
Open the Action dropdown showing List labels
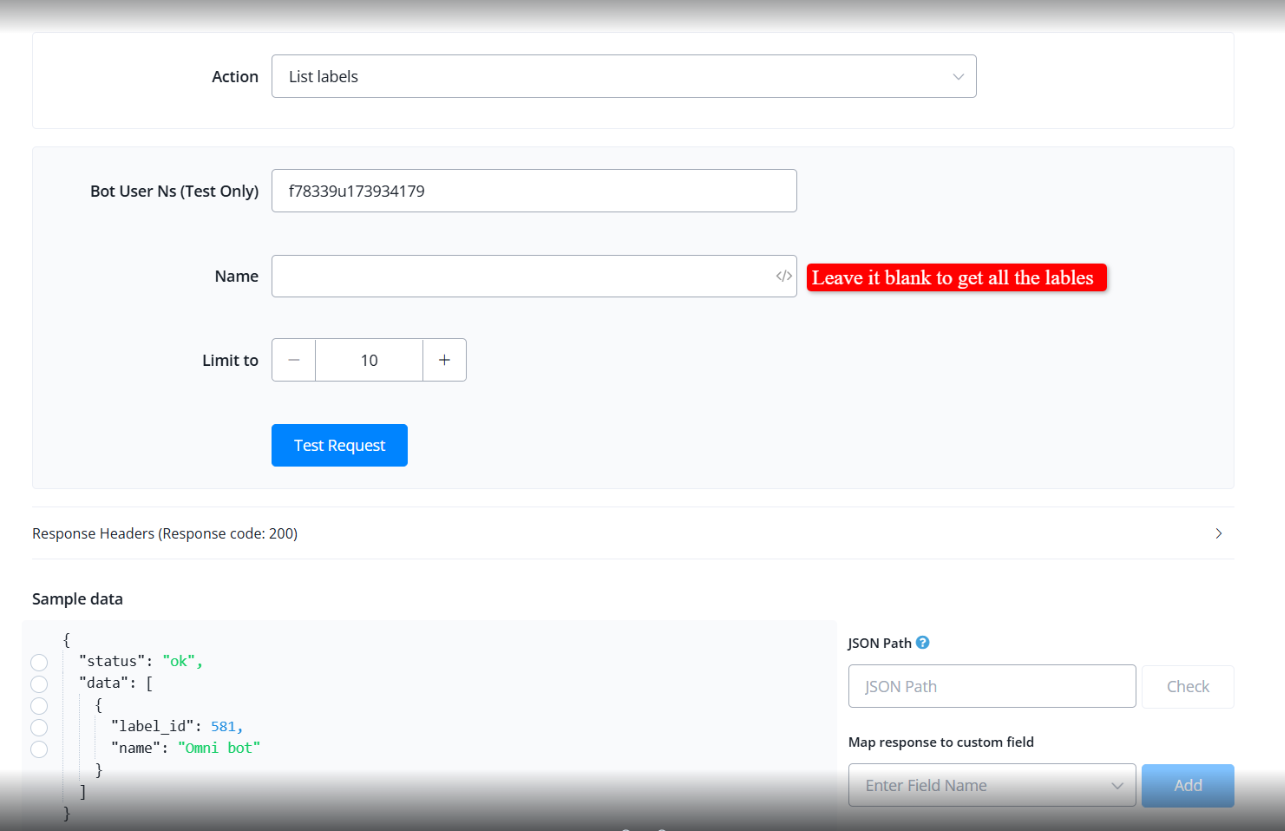click(623, 76)
